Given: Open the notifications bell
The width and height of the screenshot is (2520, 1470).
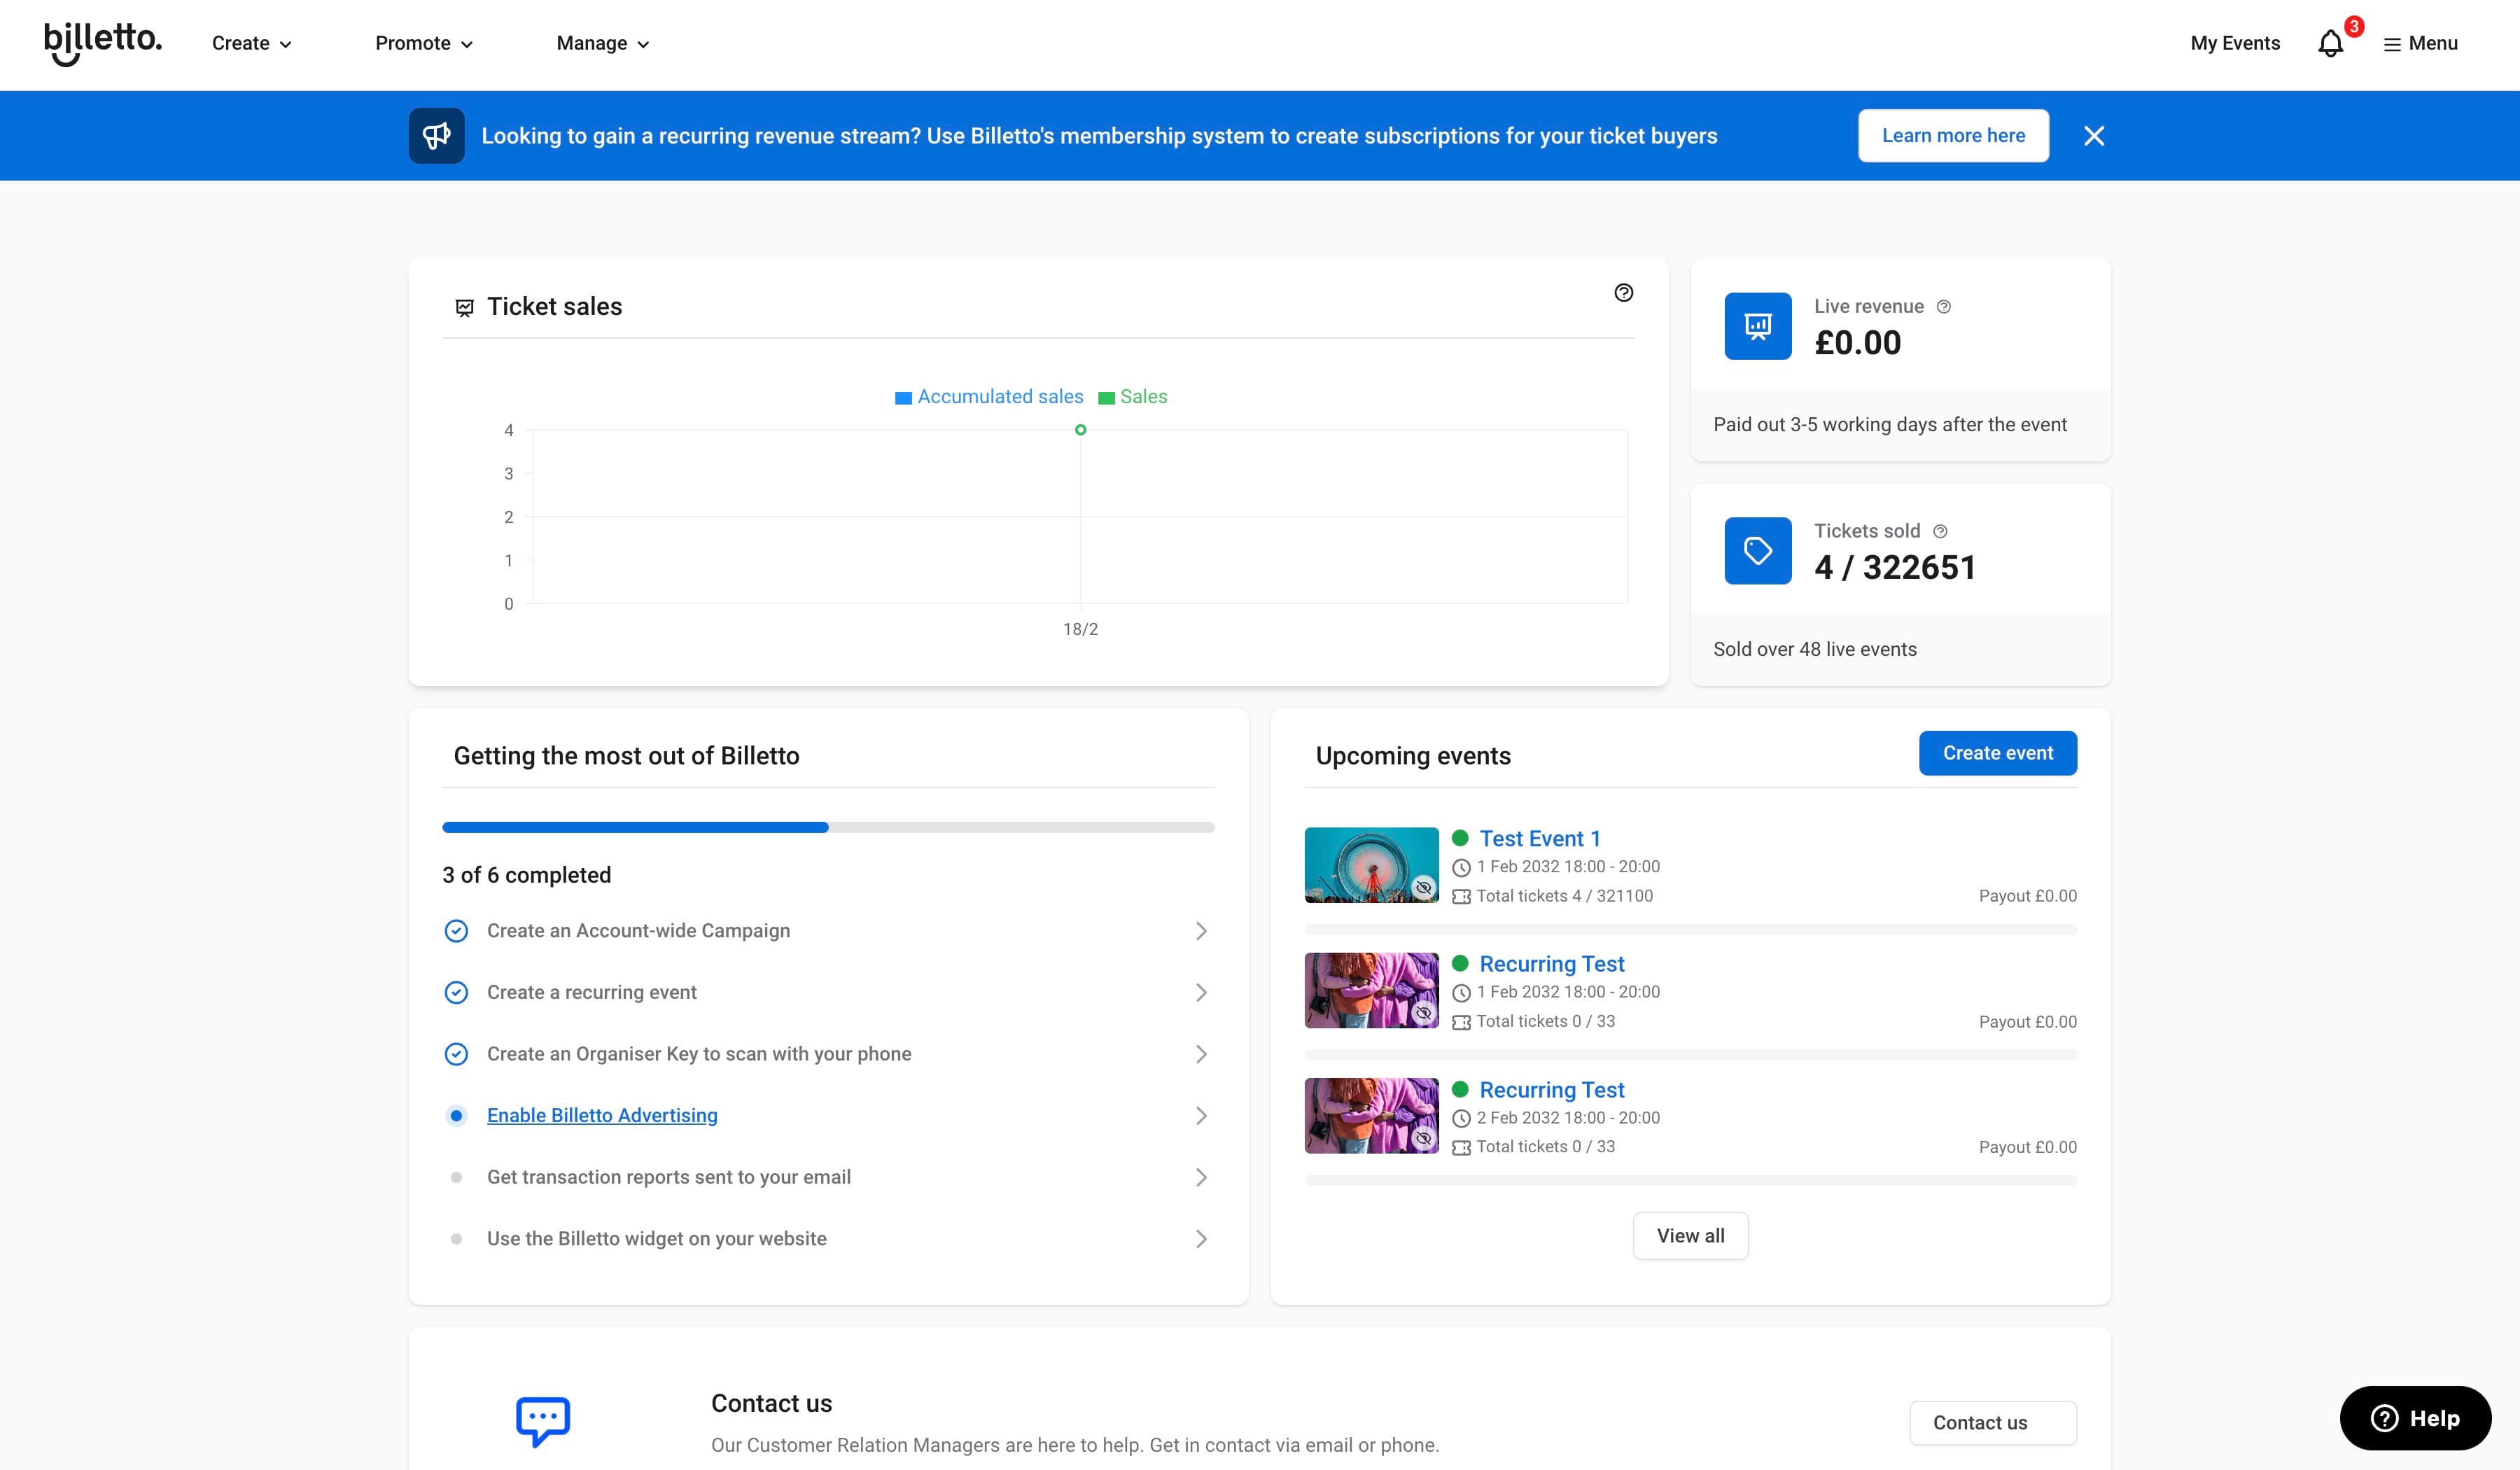Looking at the screenshot, I should pos(2330,44).
